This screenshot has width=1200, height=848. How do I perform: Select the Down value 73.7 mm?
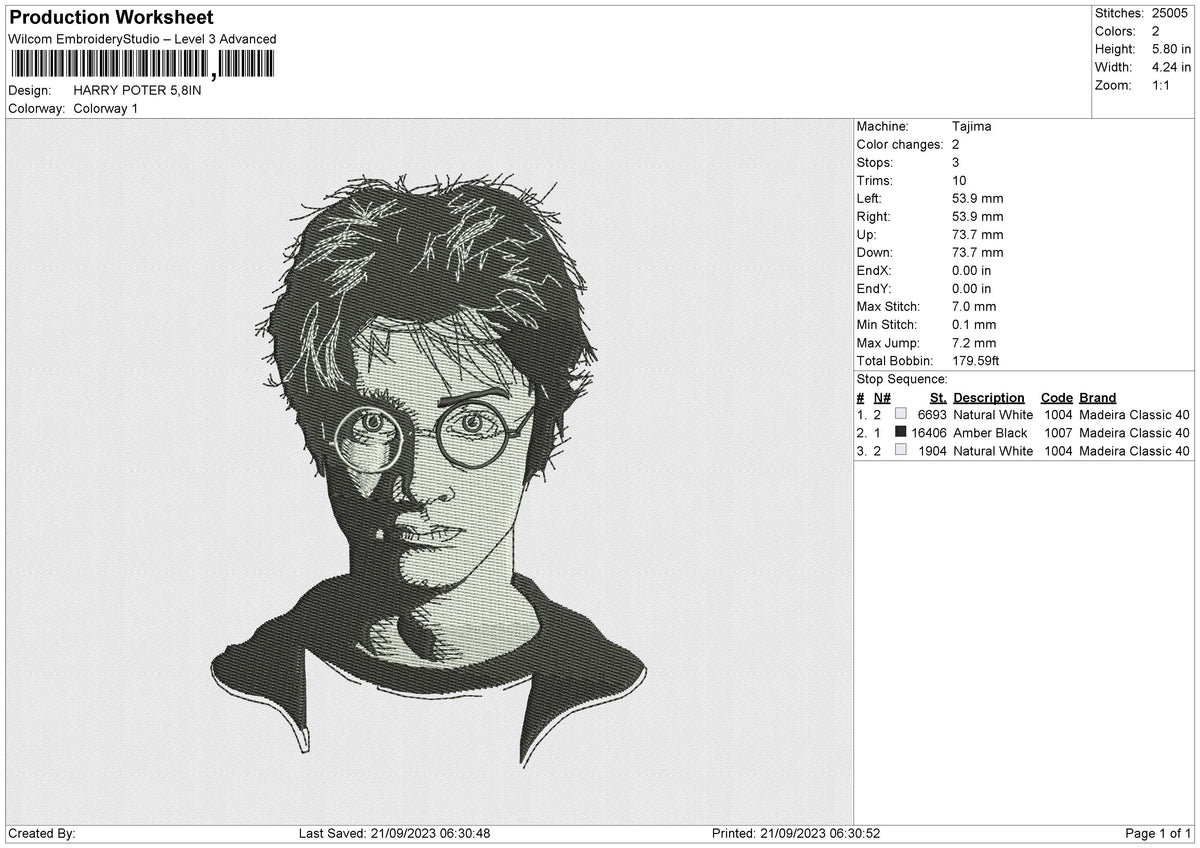[978, 253]
